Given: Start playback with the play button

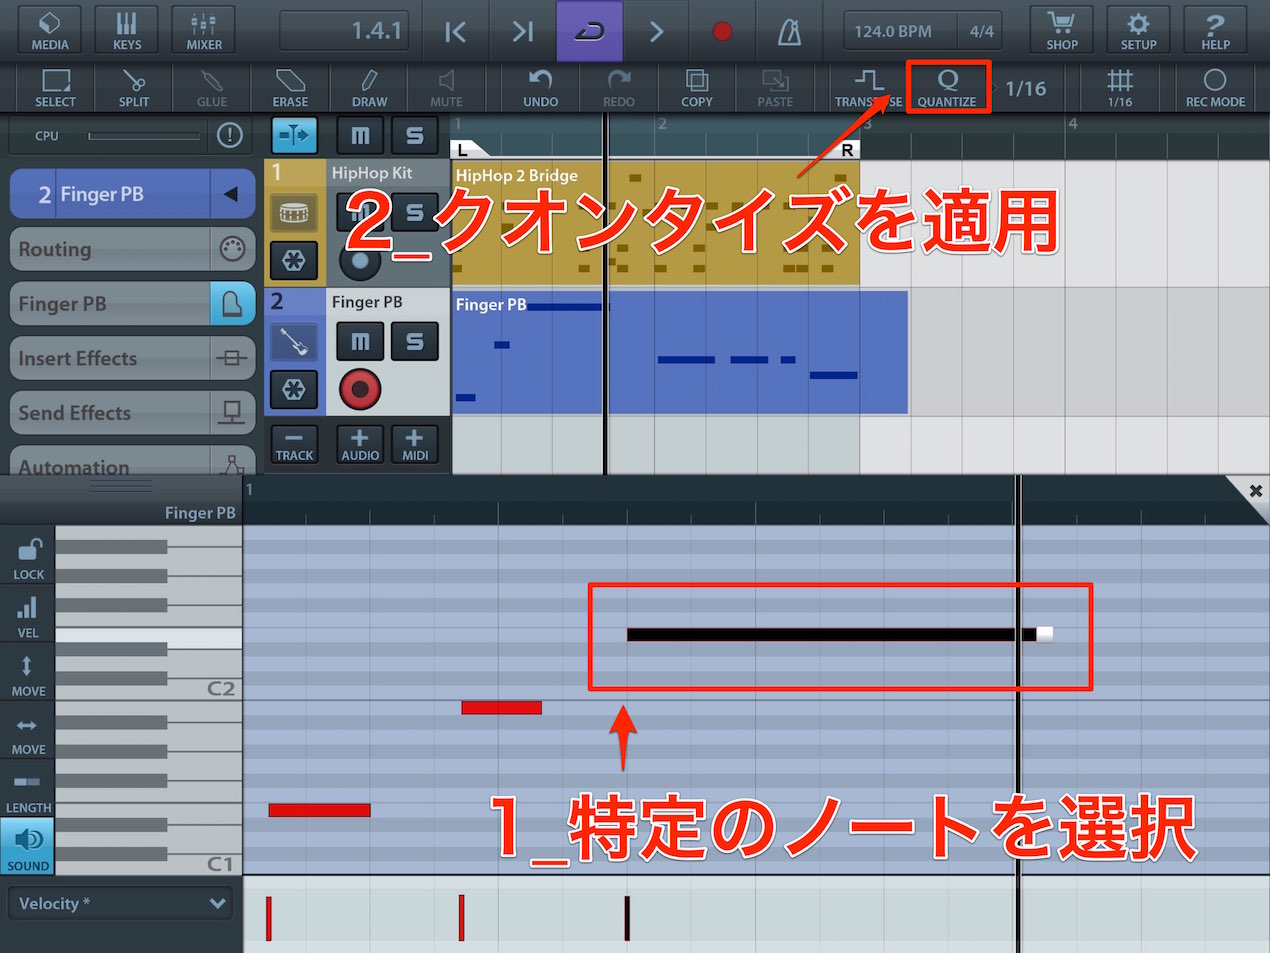Looking at the screenshot, I should (x=656, y=32).
